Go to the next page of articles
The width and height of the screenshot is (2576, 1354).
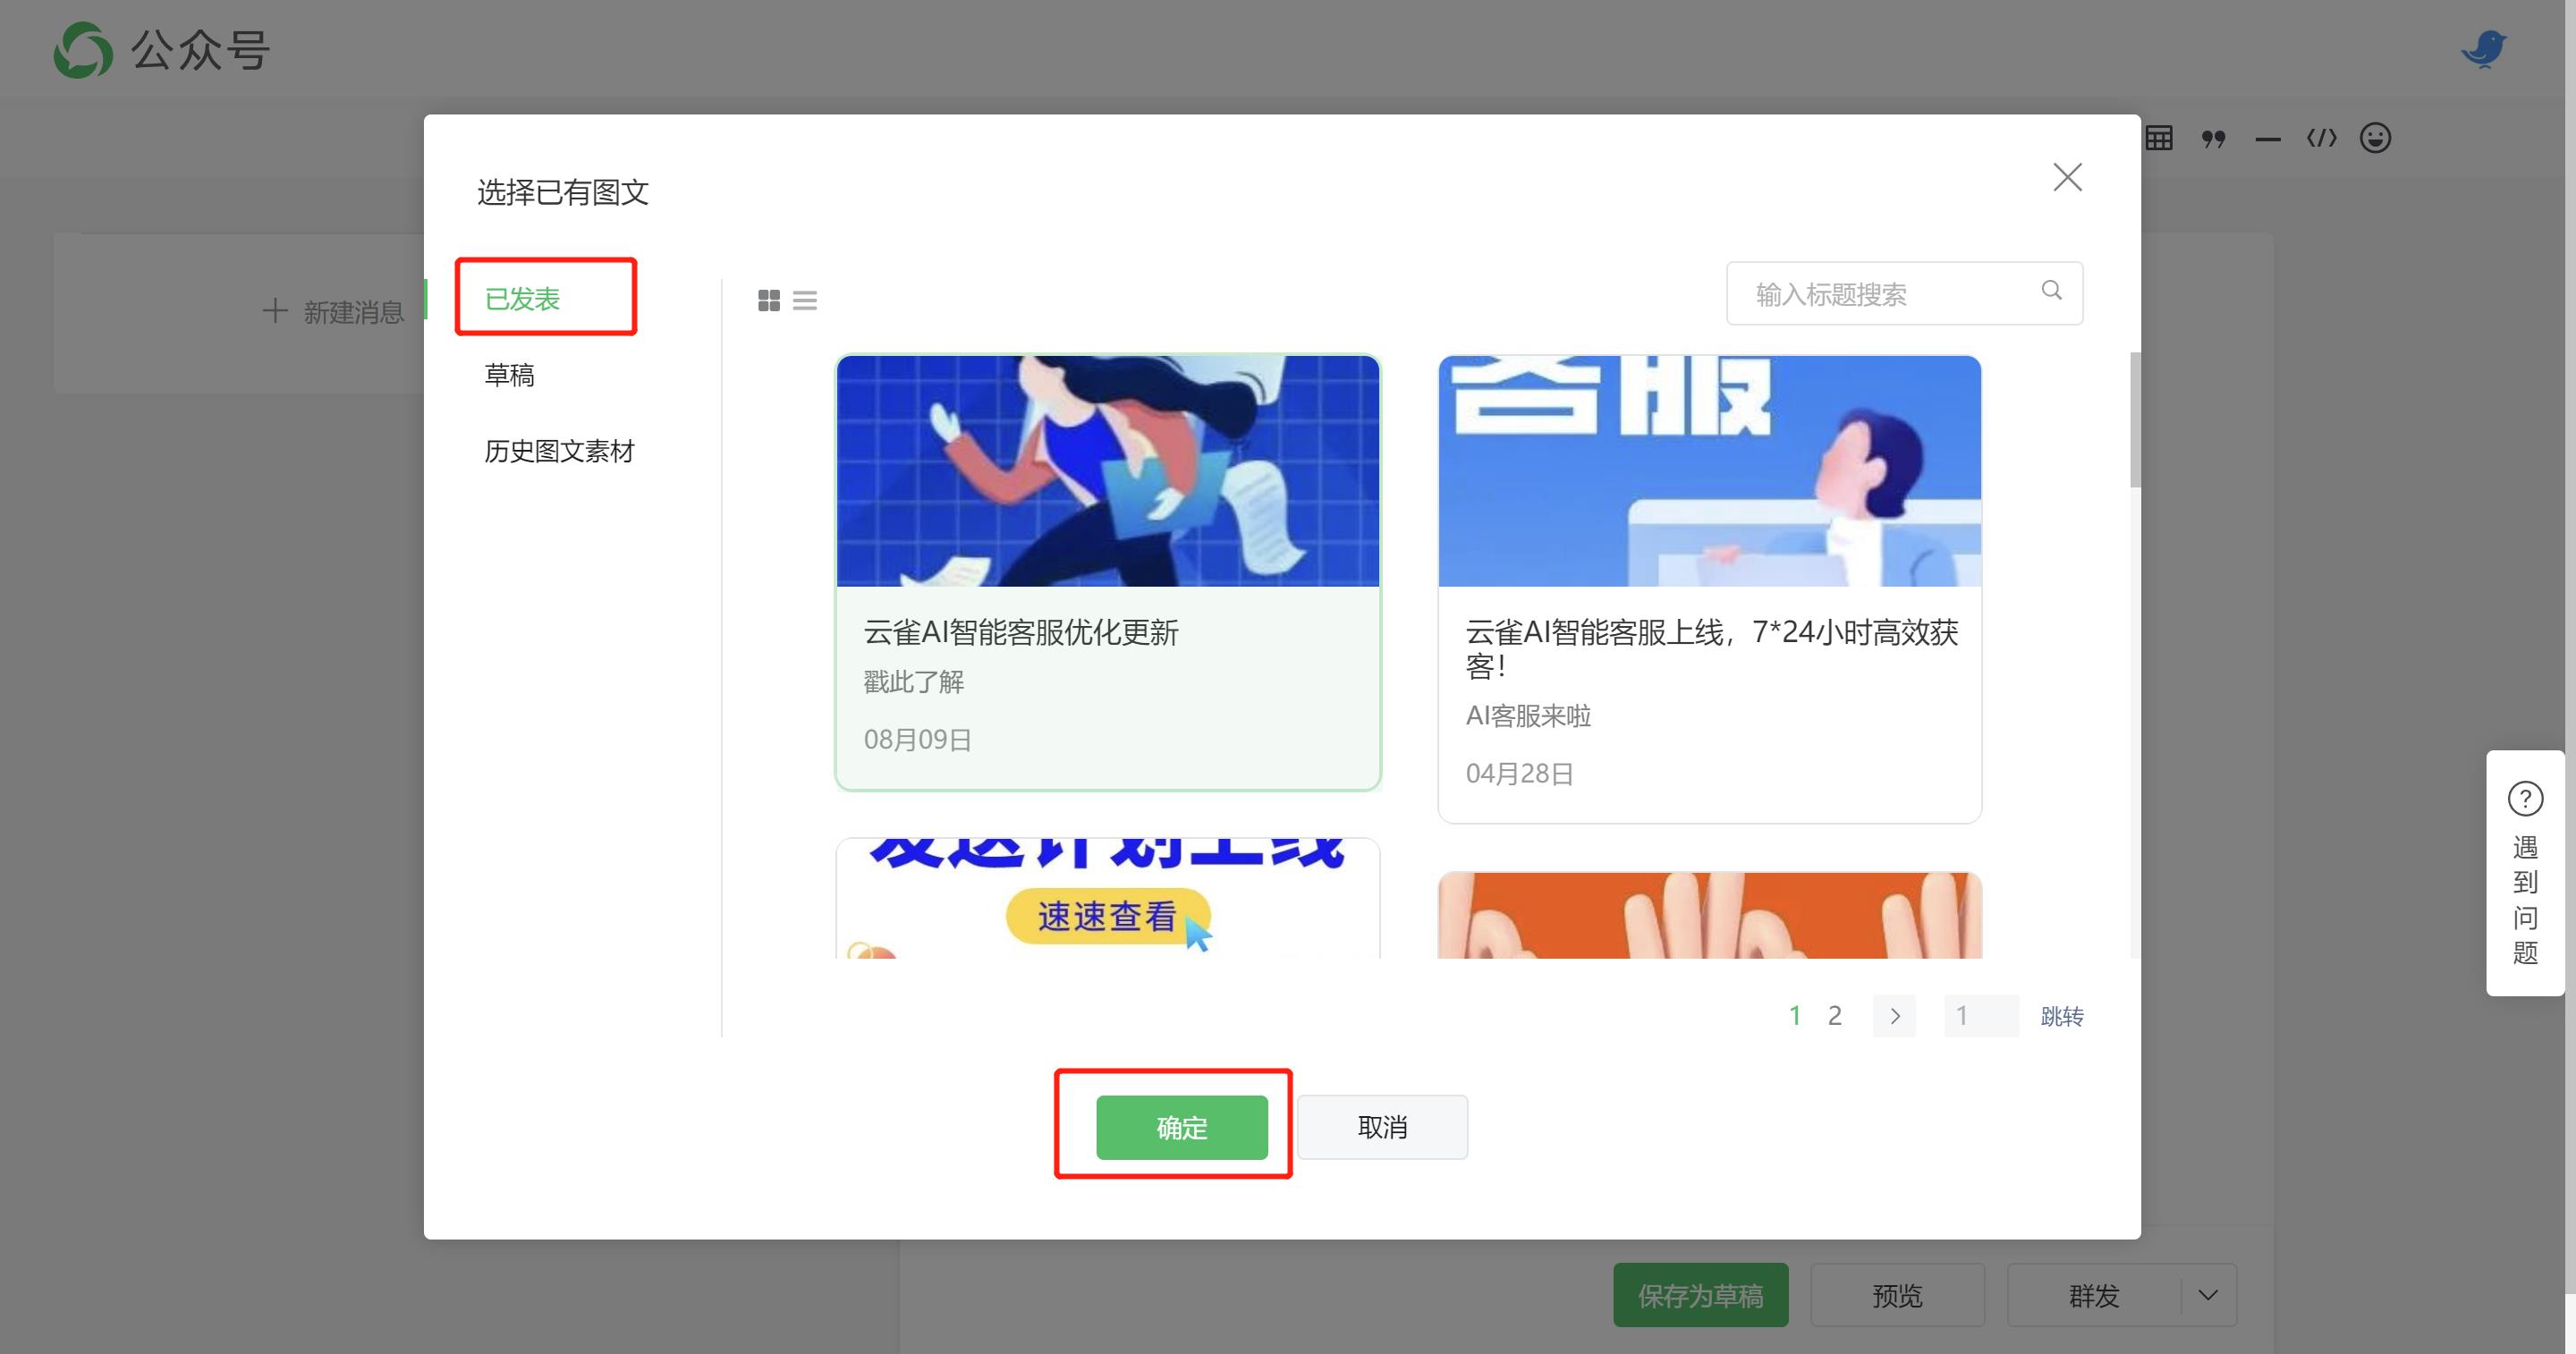tap(1894, 1015)
